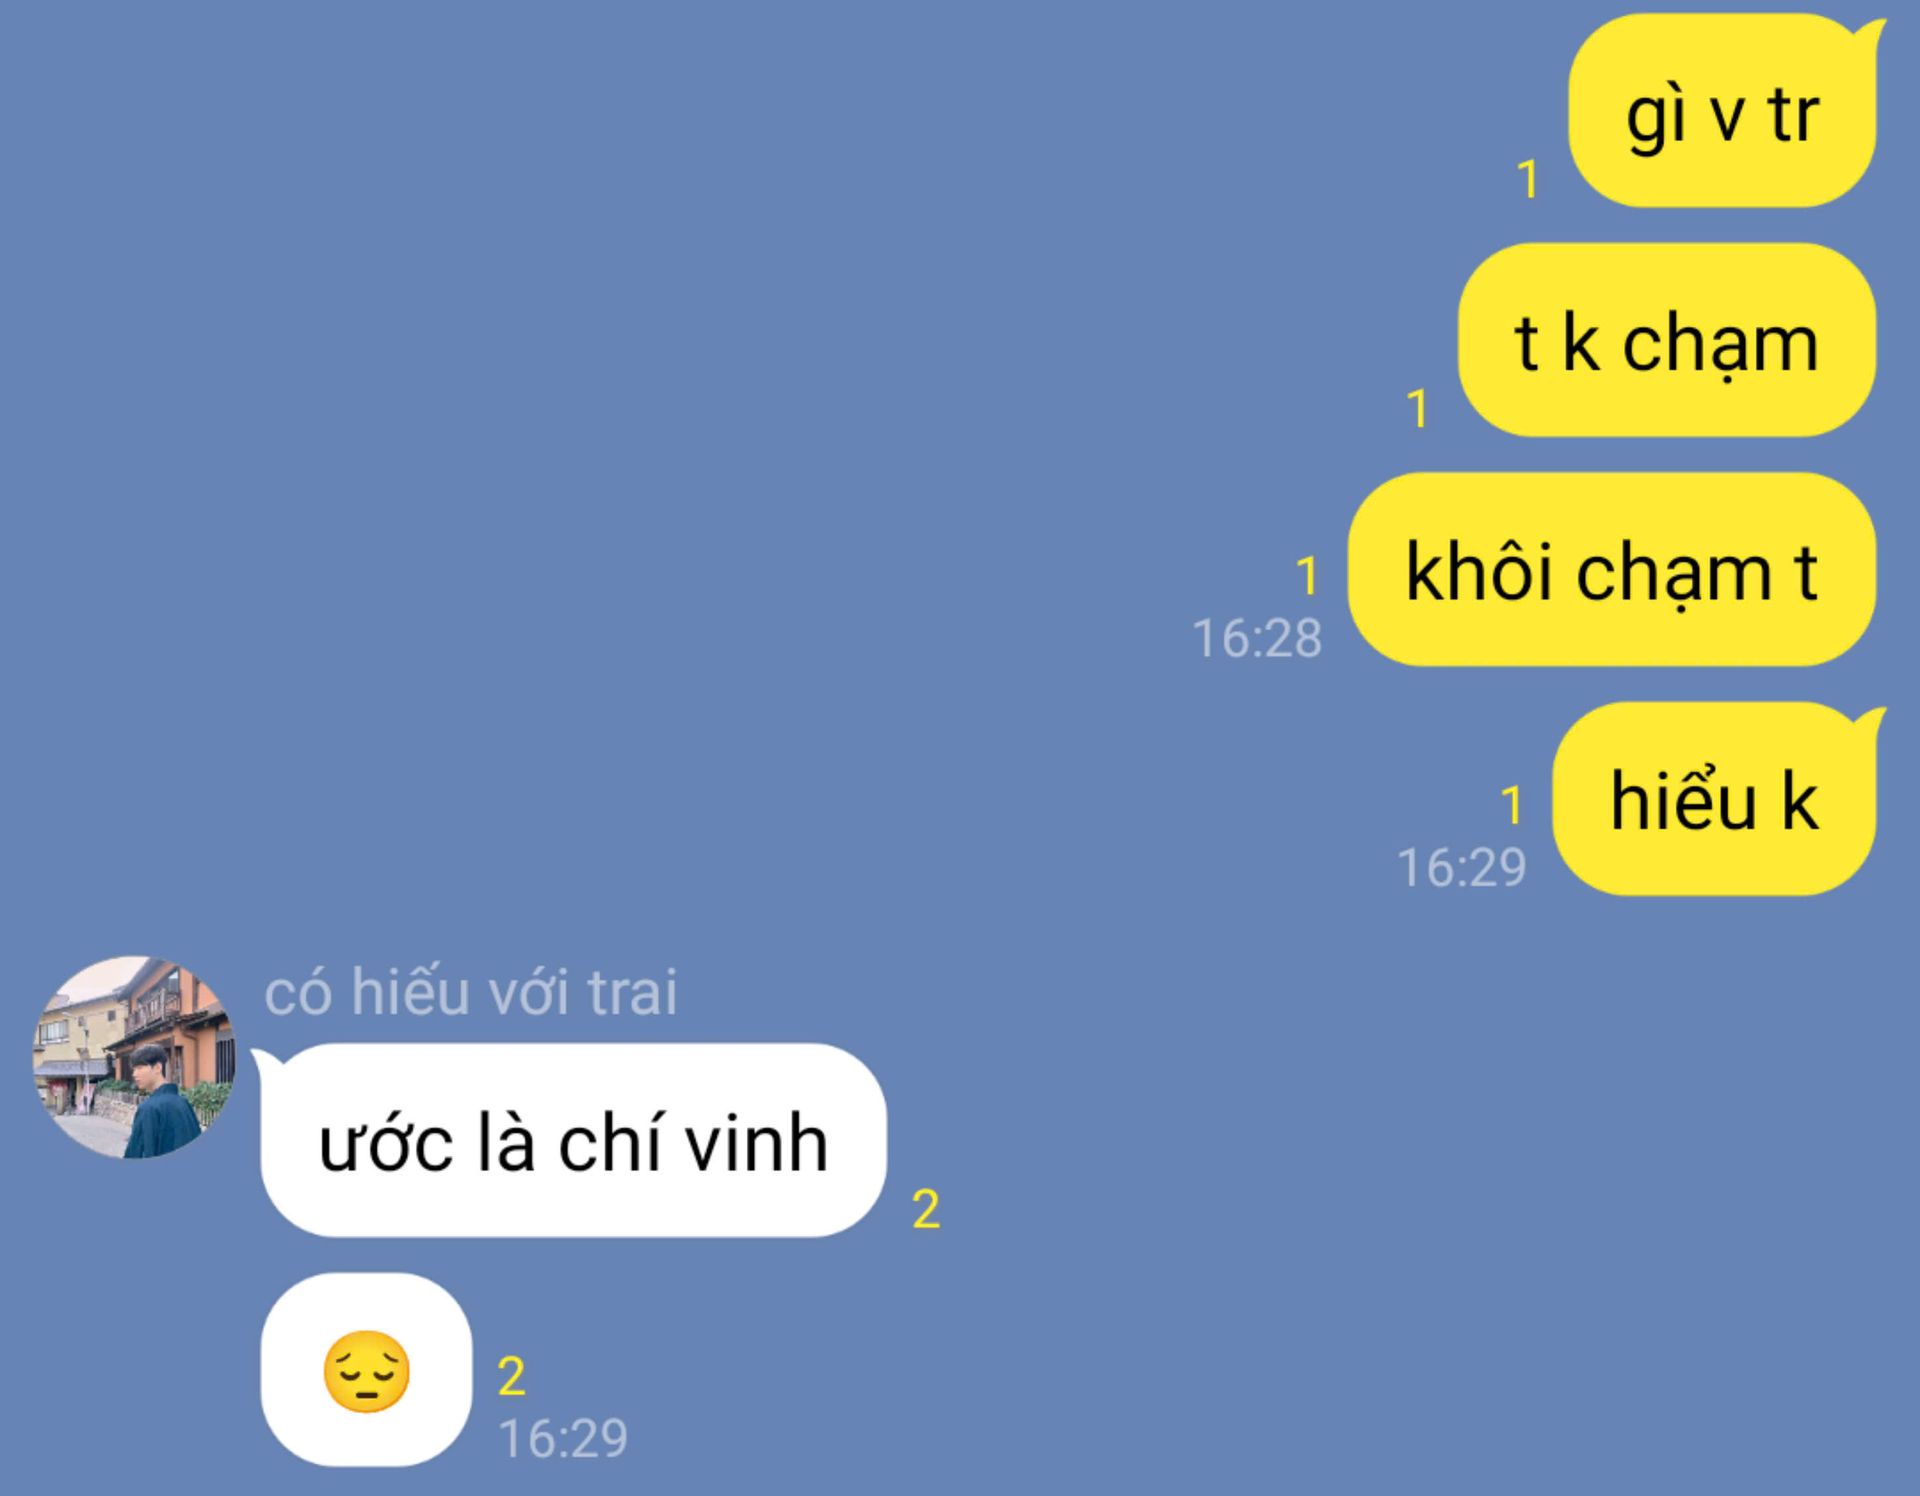Click the pensive face emoji

[x=366, y=1371]
